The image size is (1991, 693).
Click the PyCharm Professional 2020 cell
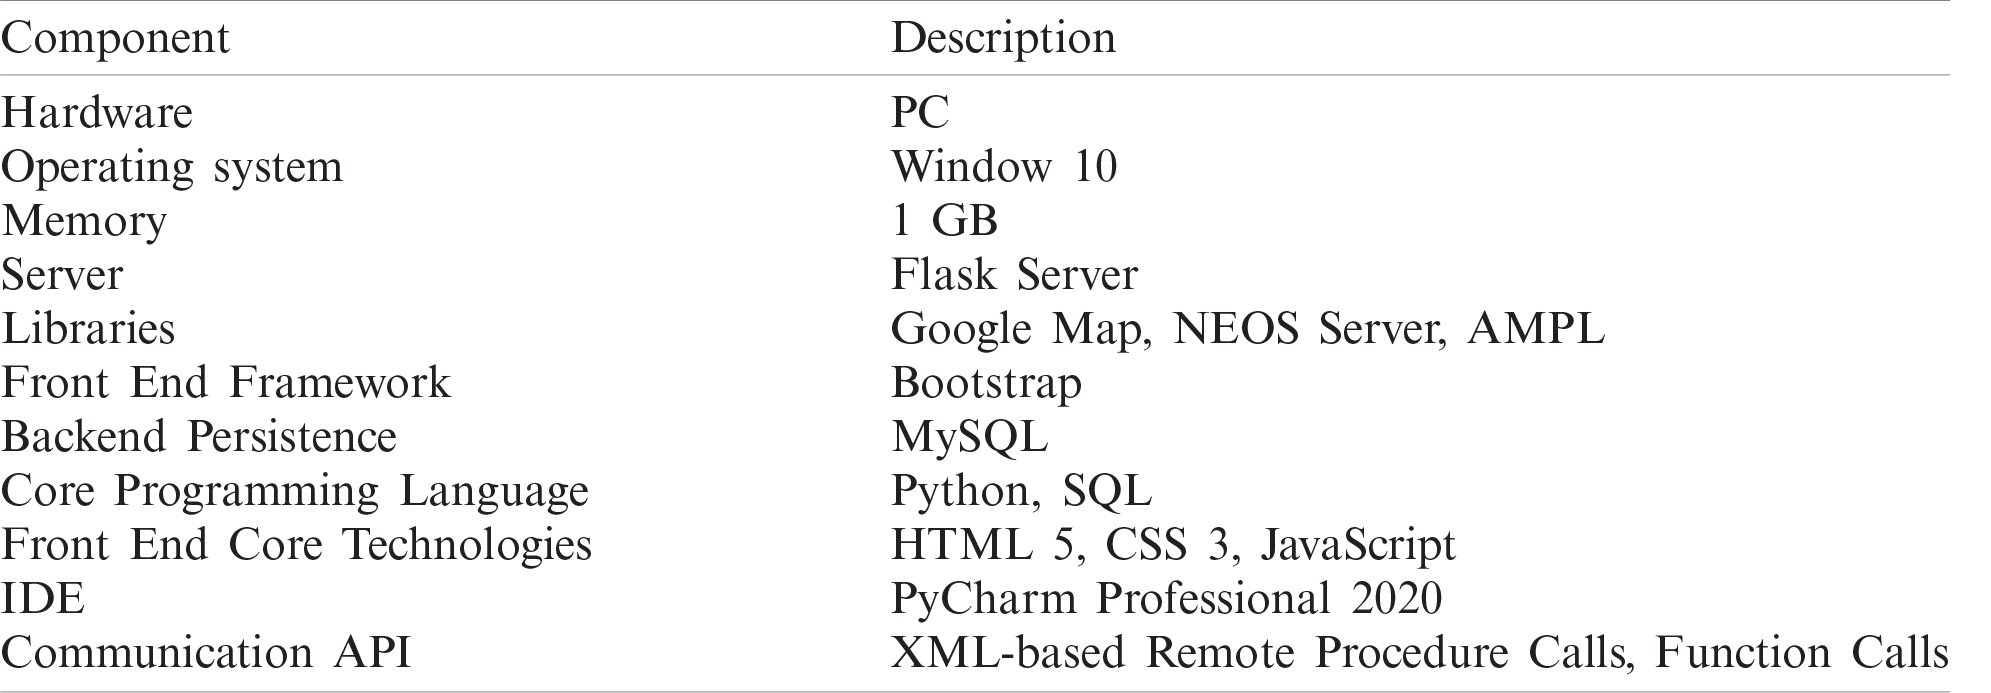pos(1166,598)
